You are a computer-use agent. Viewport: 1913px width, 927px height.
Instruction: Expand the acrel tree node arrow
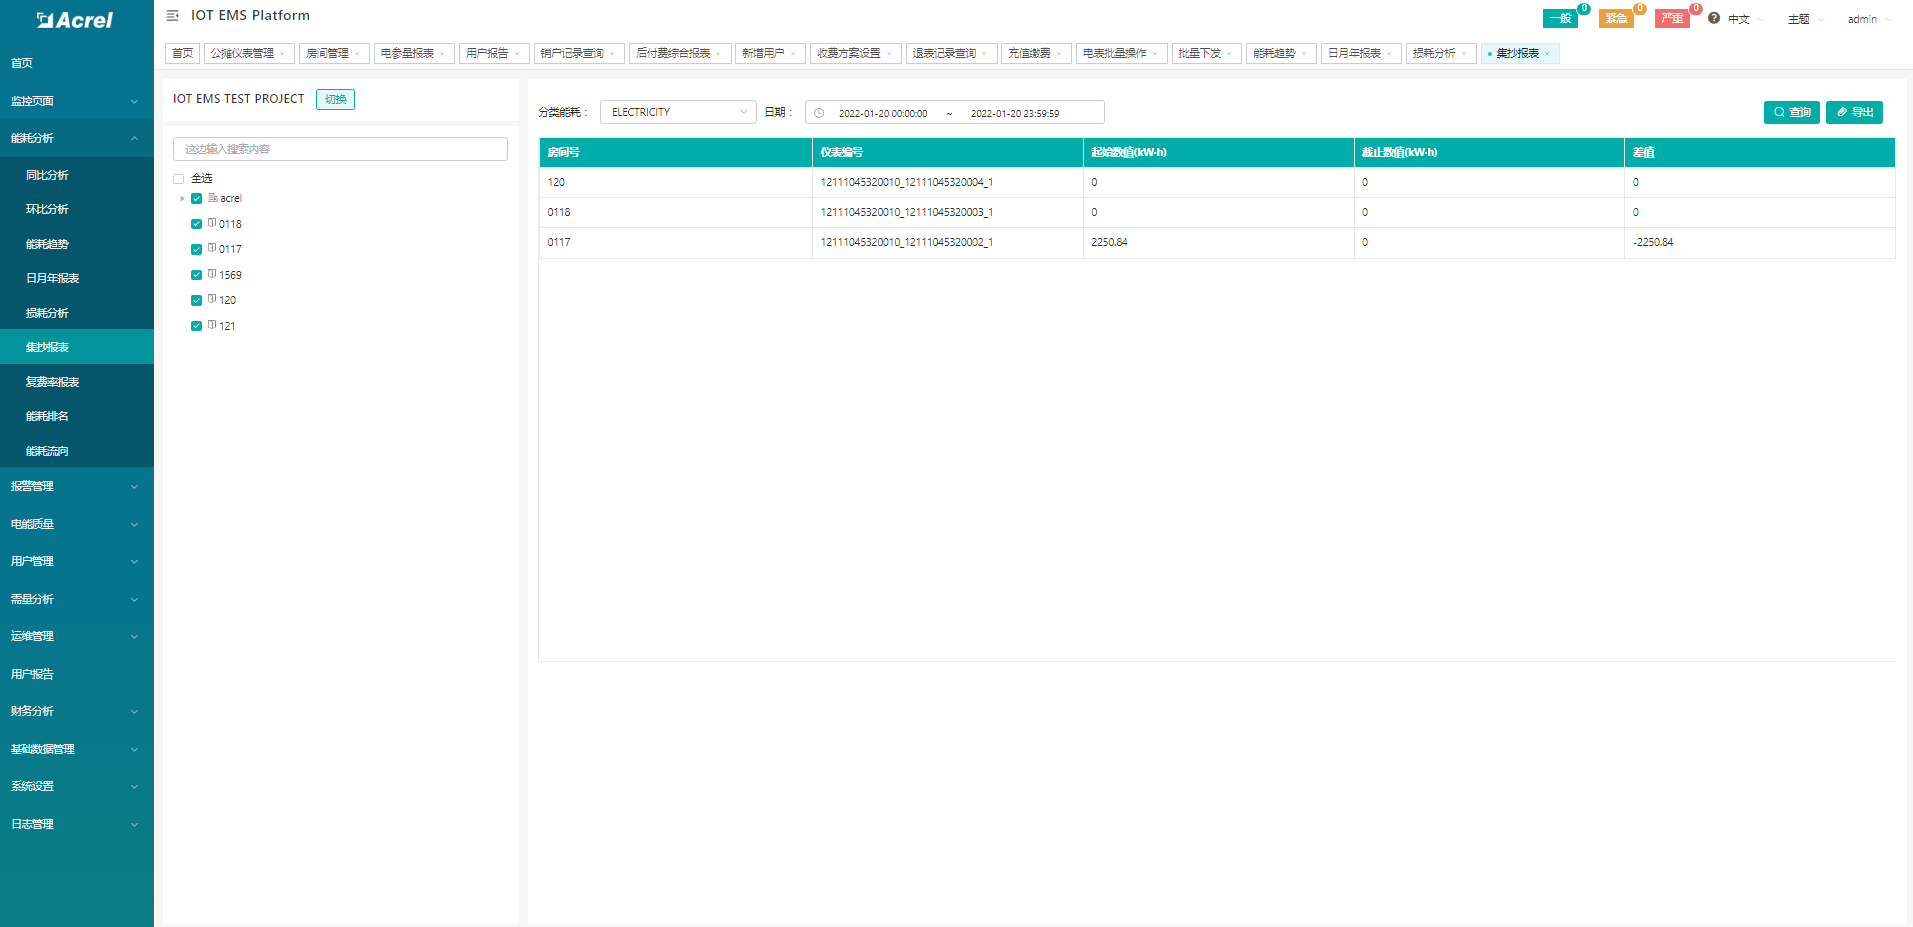(x=181, y=199)
